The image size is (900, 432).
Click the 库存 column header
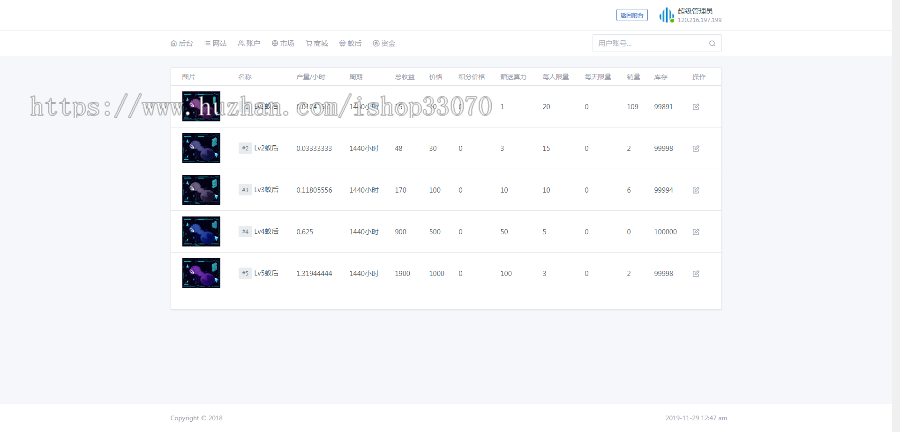pos(661,77)
